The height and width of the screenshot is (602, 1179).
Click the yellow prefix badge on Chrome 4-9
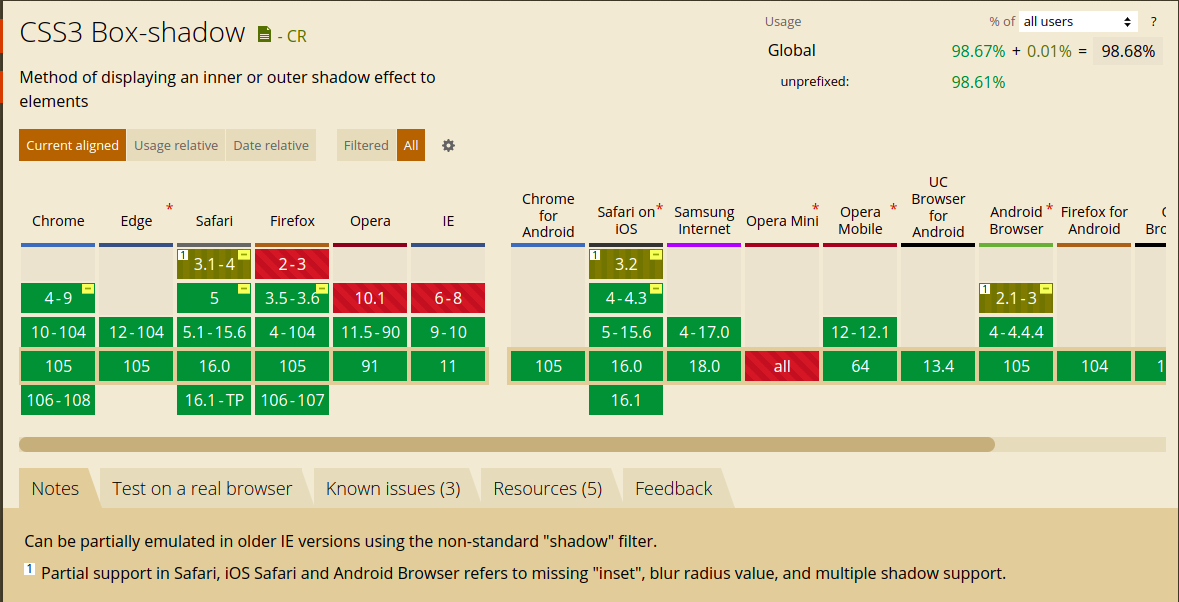point(88,289)
